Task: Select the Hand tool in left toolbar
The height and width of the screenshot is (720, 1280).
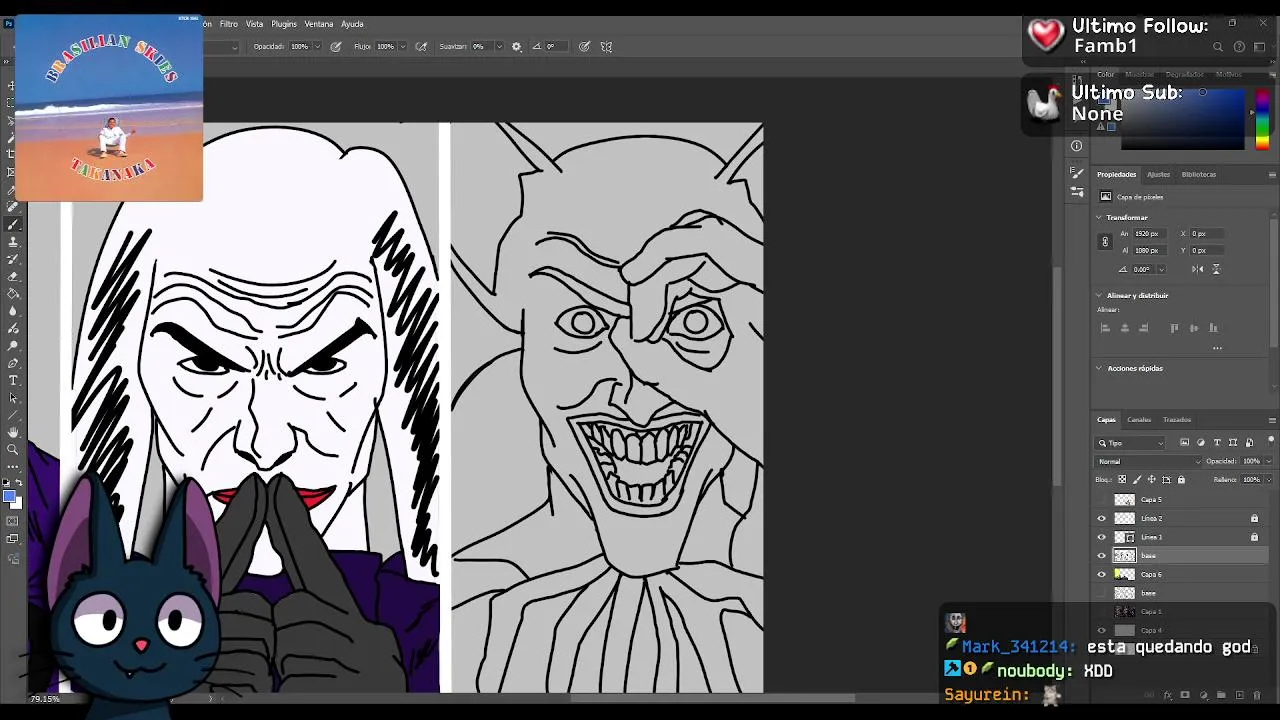Action: 13,432
